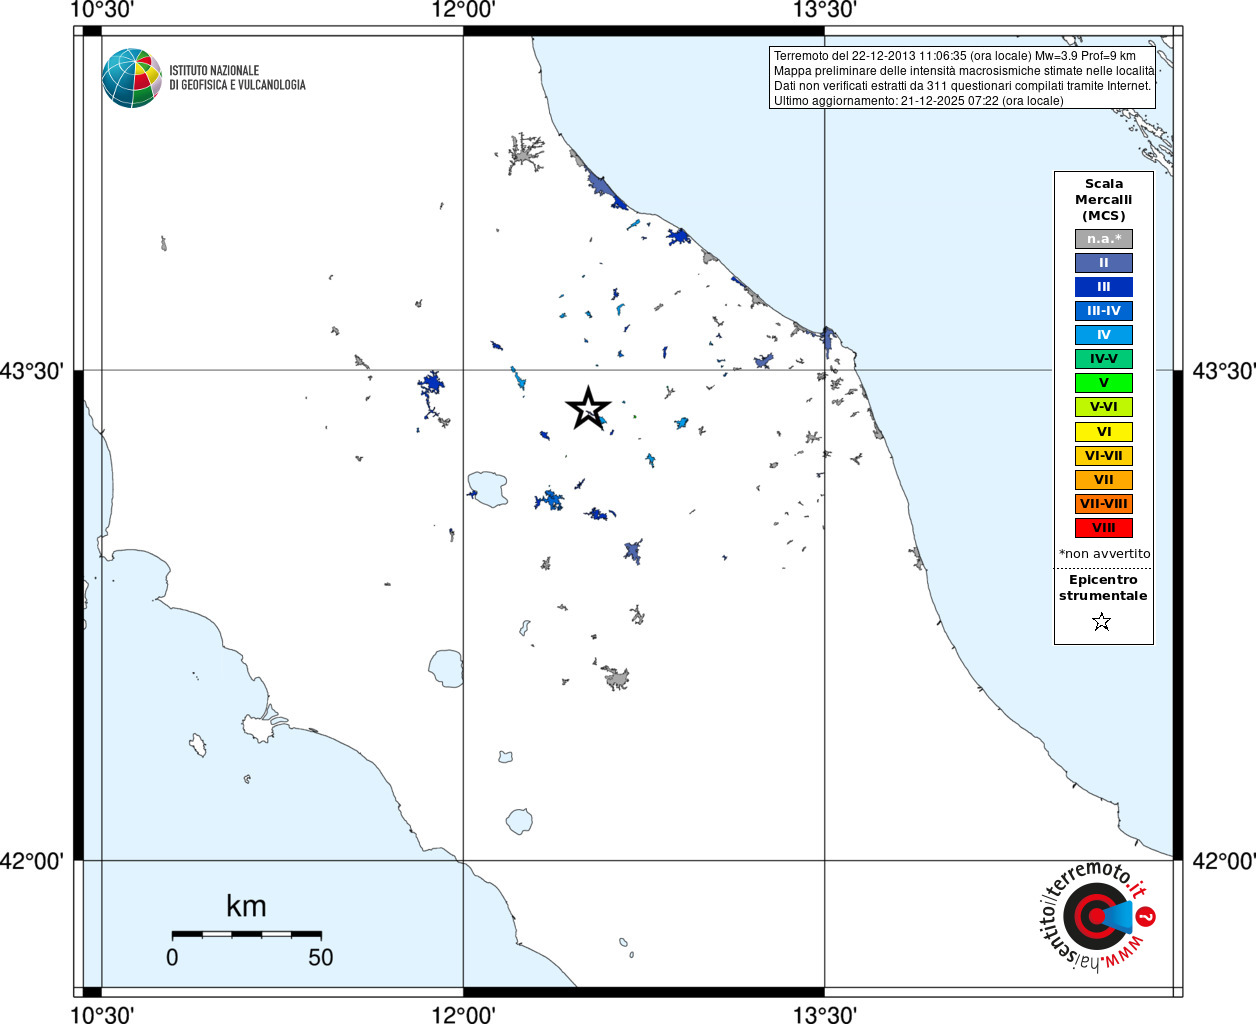Click the star icon in legend
The width and height of the screenshot is (1256, 1024).
click(1102, 622)
